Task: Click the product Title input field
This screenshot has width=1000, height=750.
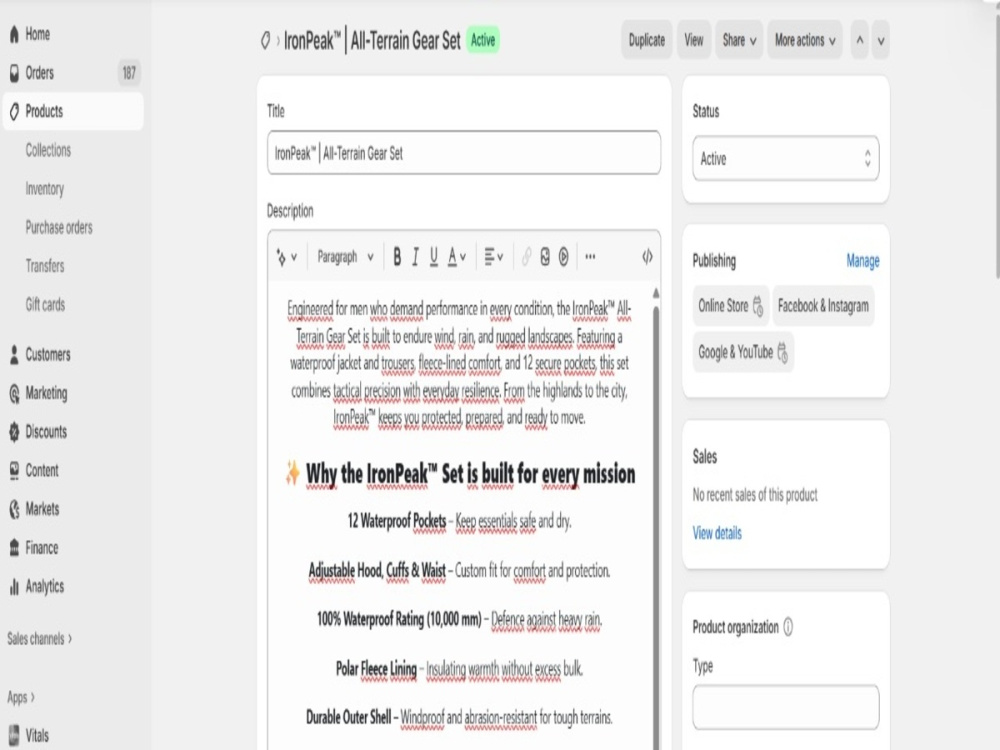Action: 464,153
